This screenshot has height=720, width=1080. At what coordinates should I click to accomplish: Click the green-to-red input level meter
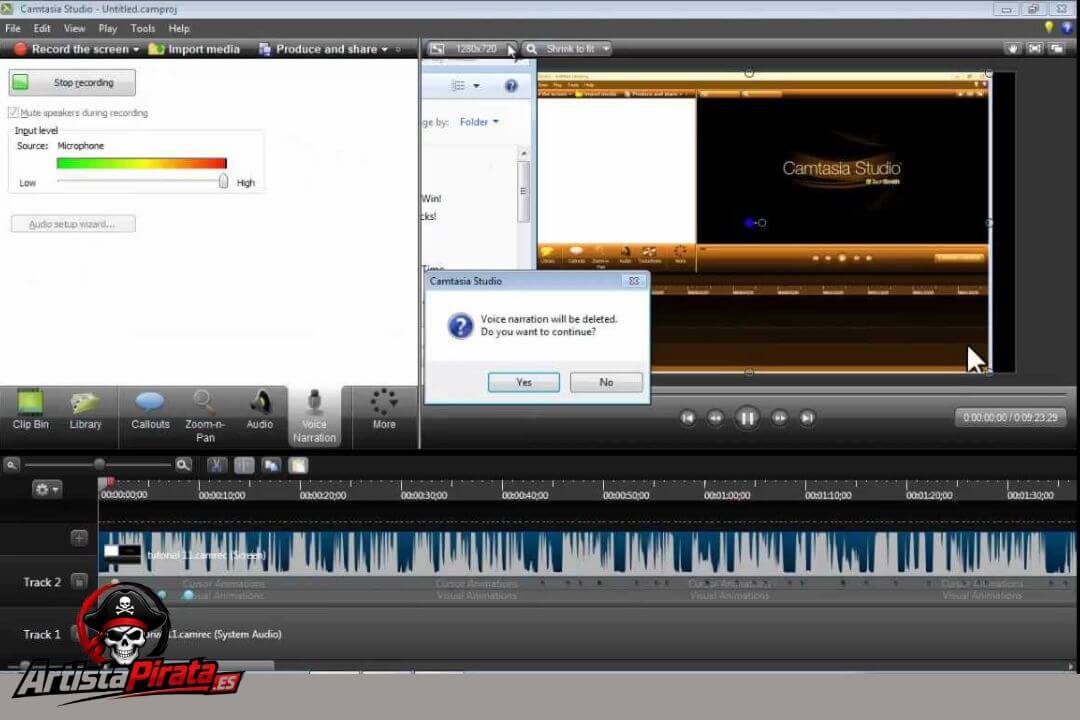[141, 163]
